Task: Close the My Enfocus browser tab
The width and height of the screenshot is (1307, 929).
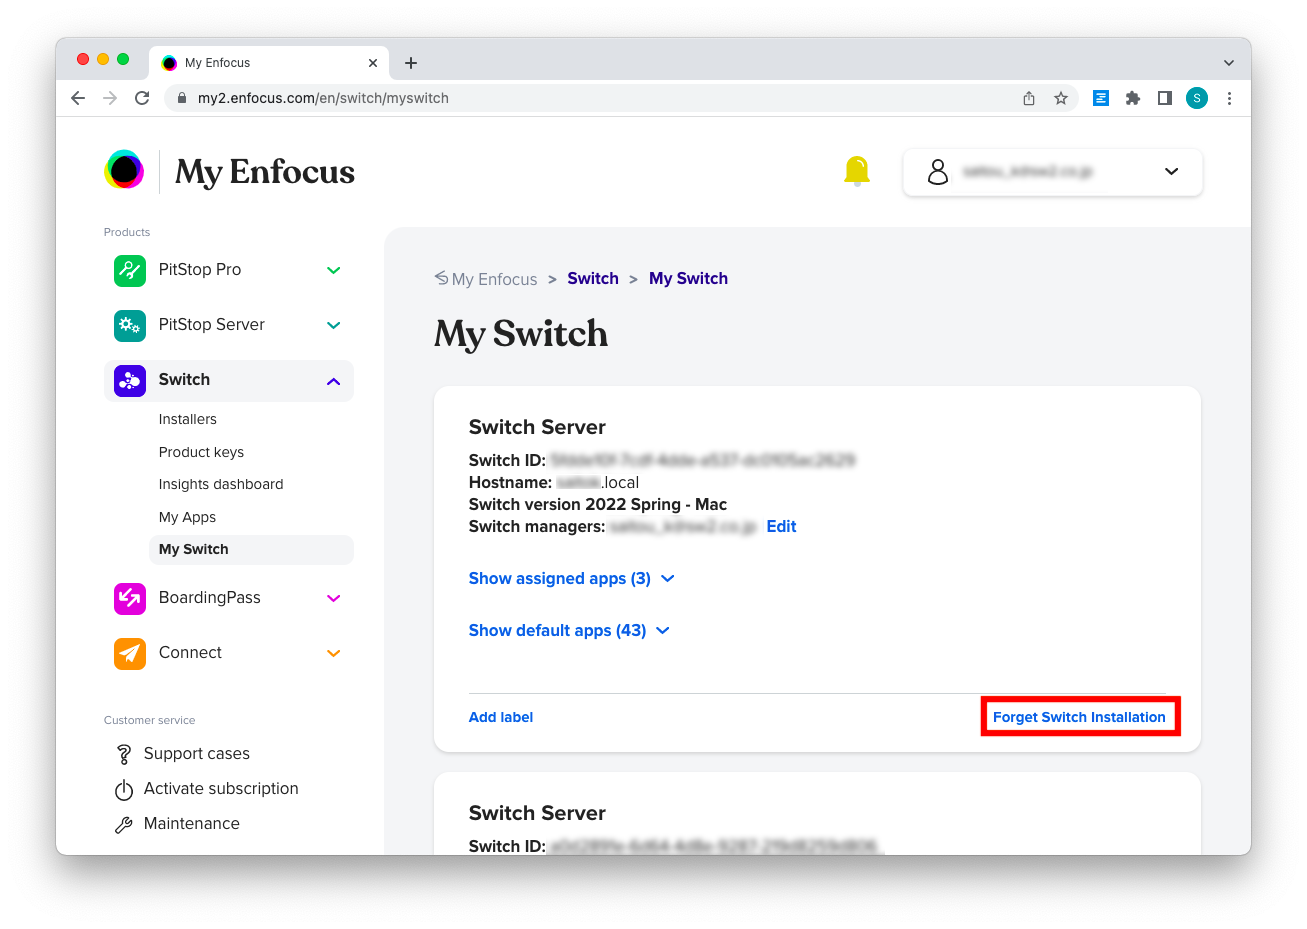Action: [x=373, y=63]
